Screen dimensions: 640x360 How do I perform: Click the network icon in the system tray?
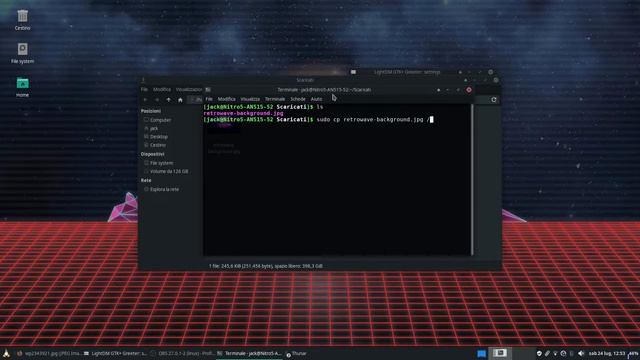(x=556, y=353)
